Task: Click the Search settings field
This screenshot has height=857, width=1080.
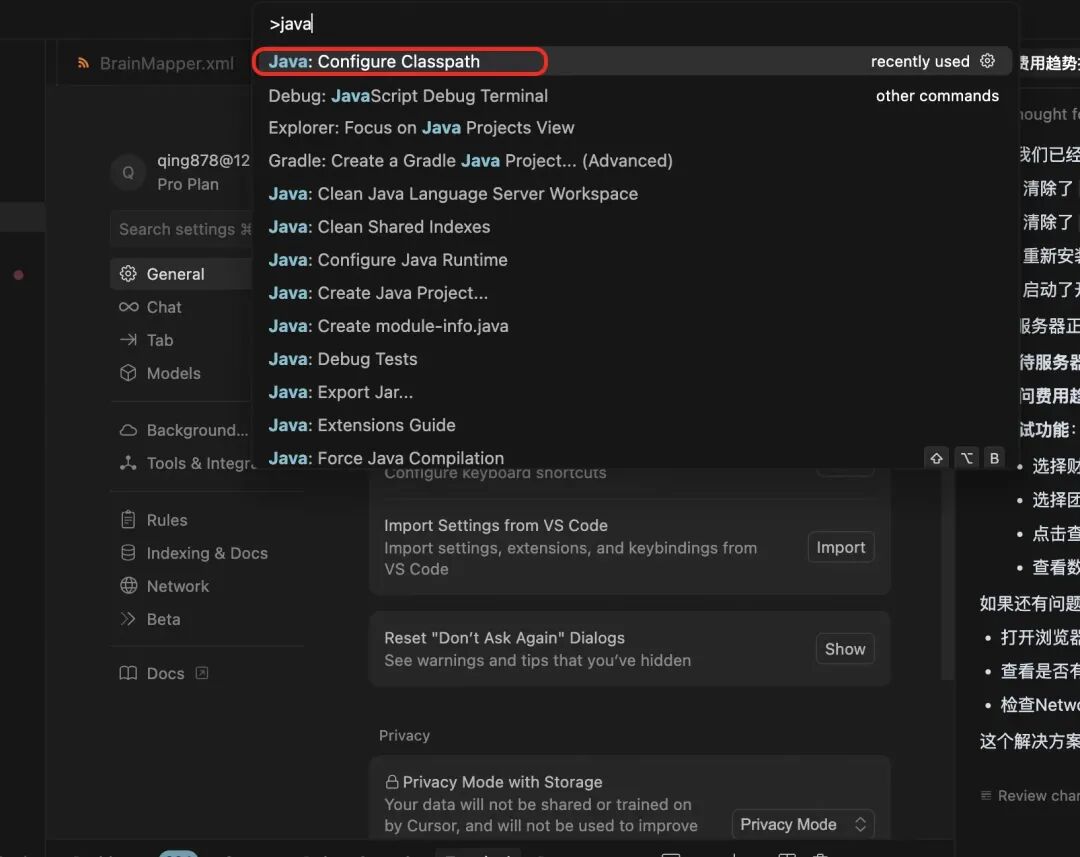Action: tap(183, 229)
